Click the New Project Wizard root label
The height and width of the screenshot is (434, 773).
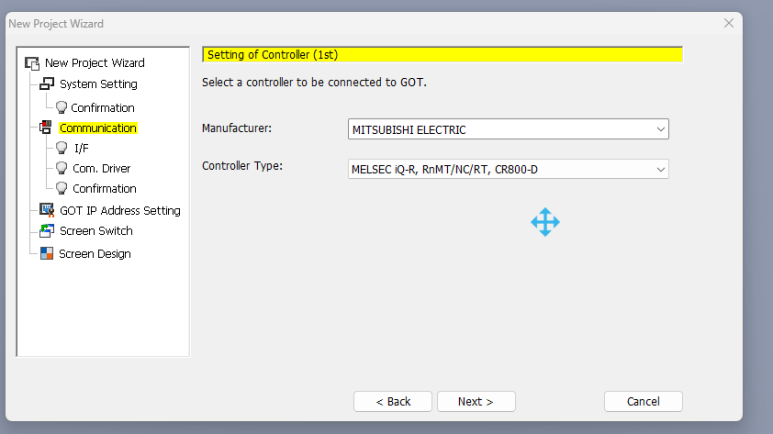[x=95, y=63]
